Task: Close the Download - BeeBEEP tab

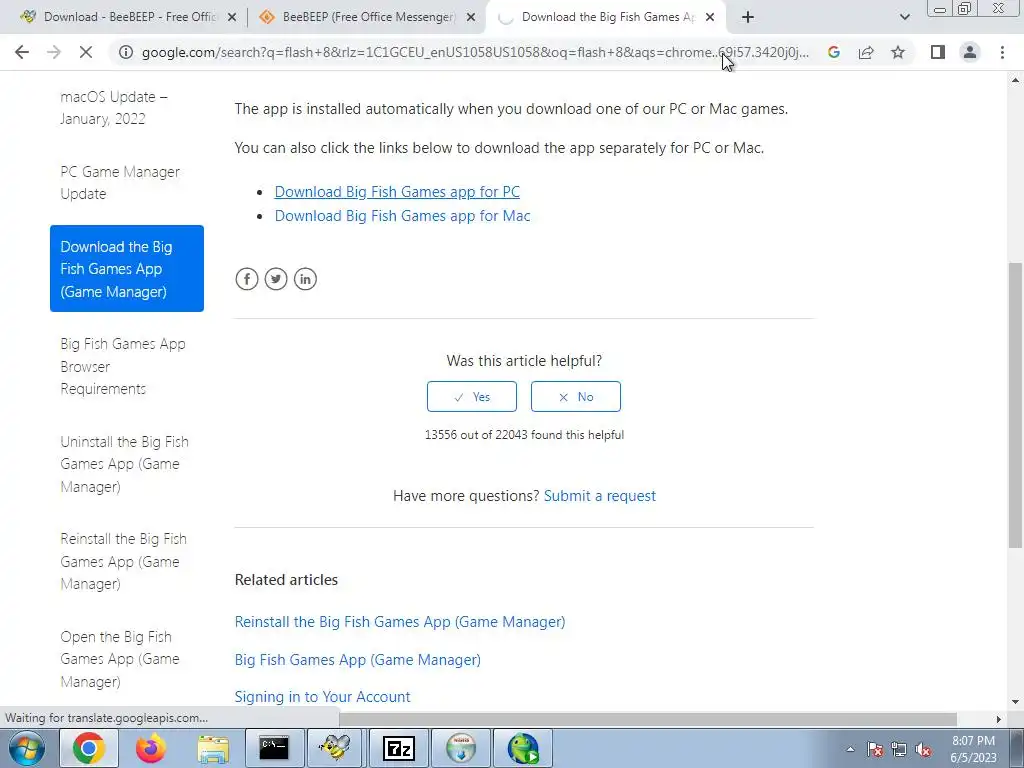Action: (232, 18)
